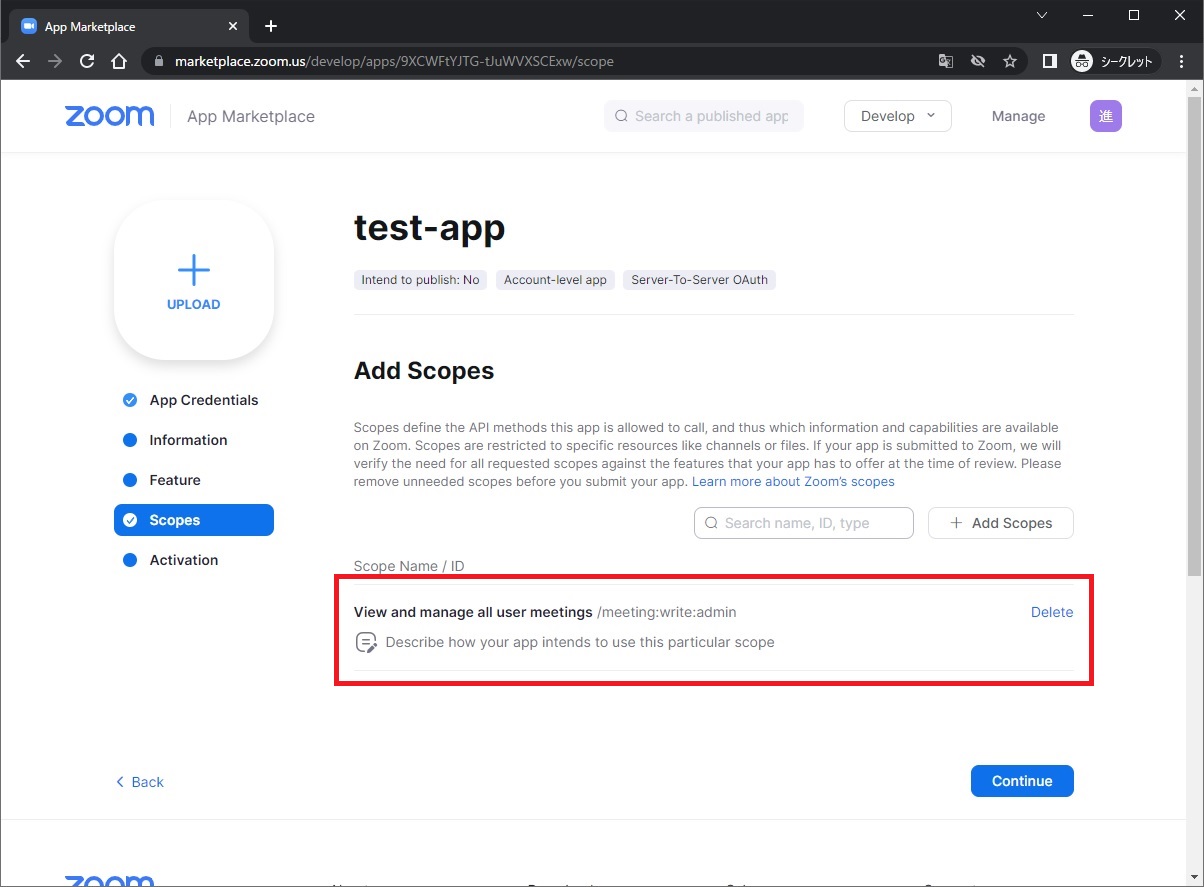The image size is (1204, 887).
Task: Click the Upload app icon tile
Action: click(194, 280)
